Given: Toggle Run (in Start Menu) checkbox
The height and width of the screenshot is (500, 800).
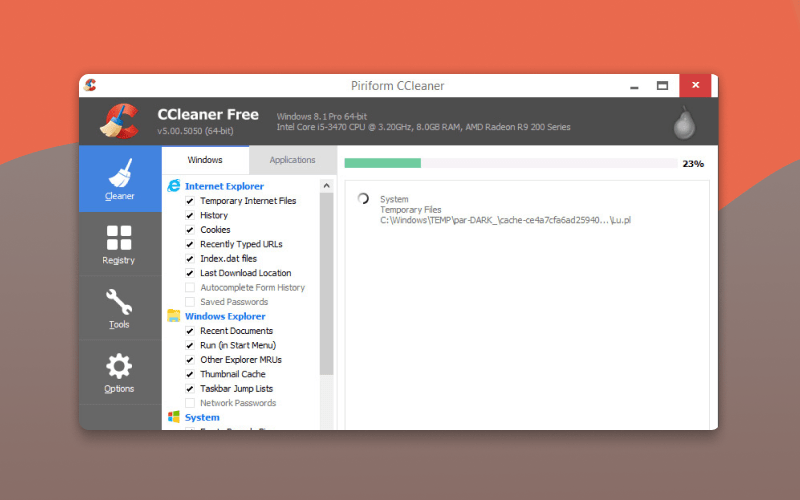Looking at the screenshot, I should [190, 345].
